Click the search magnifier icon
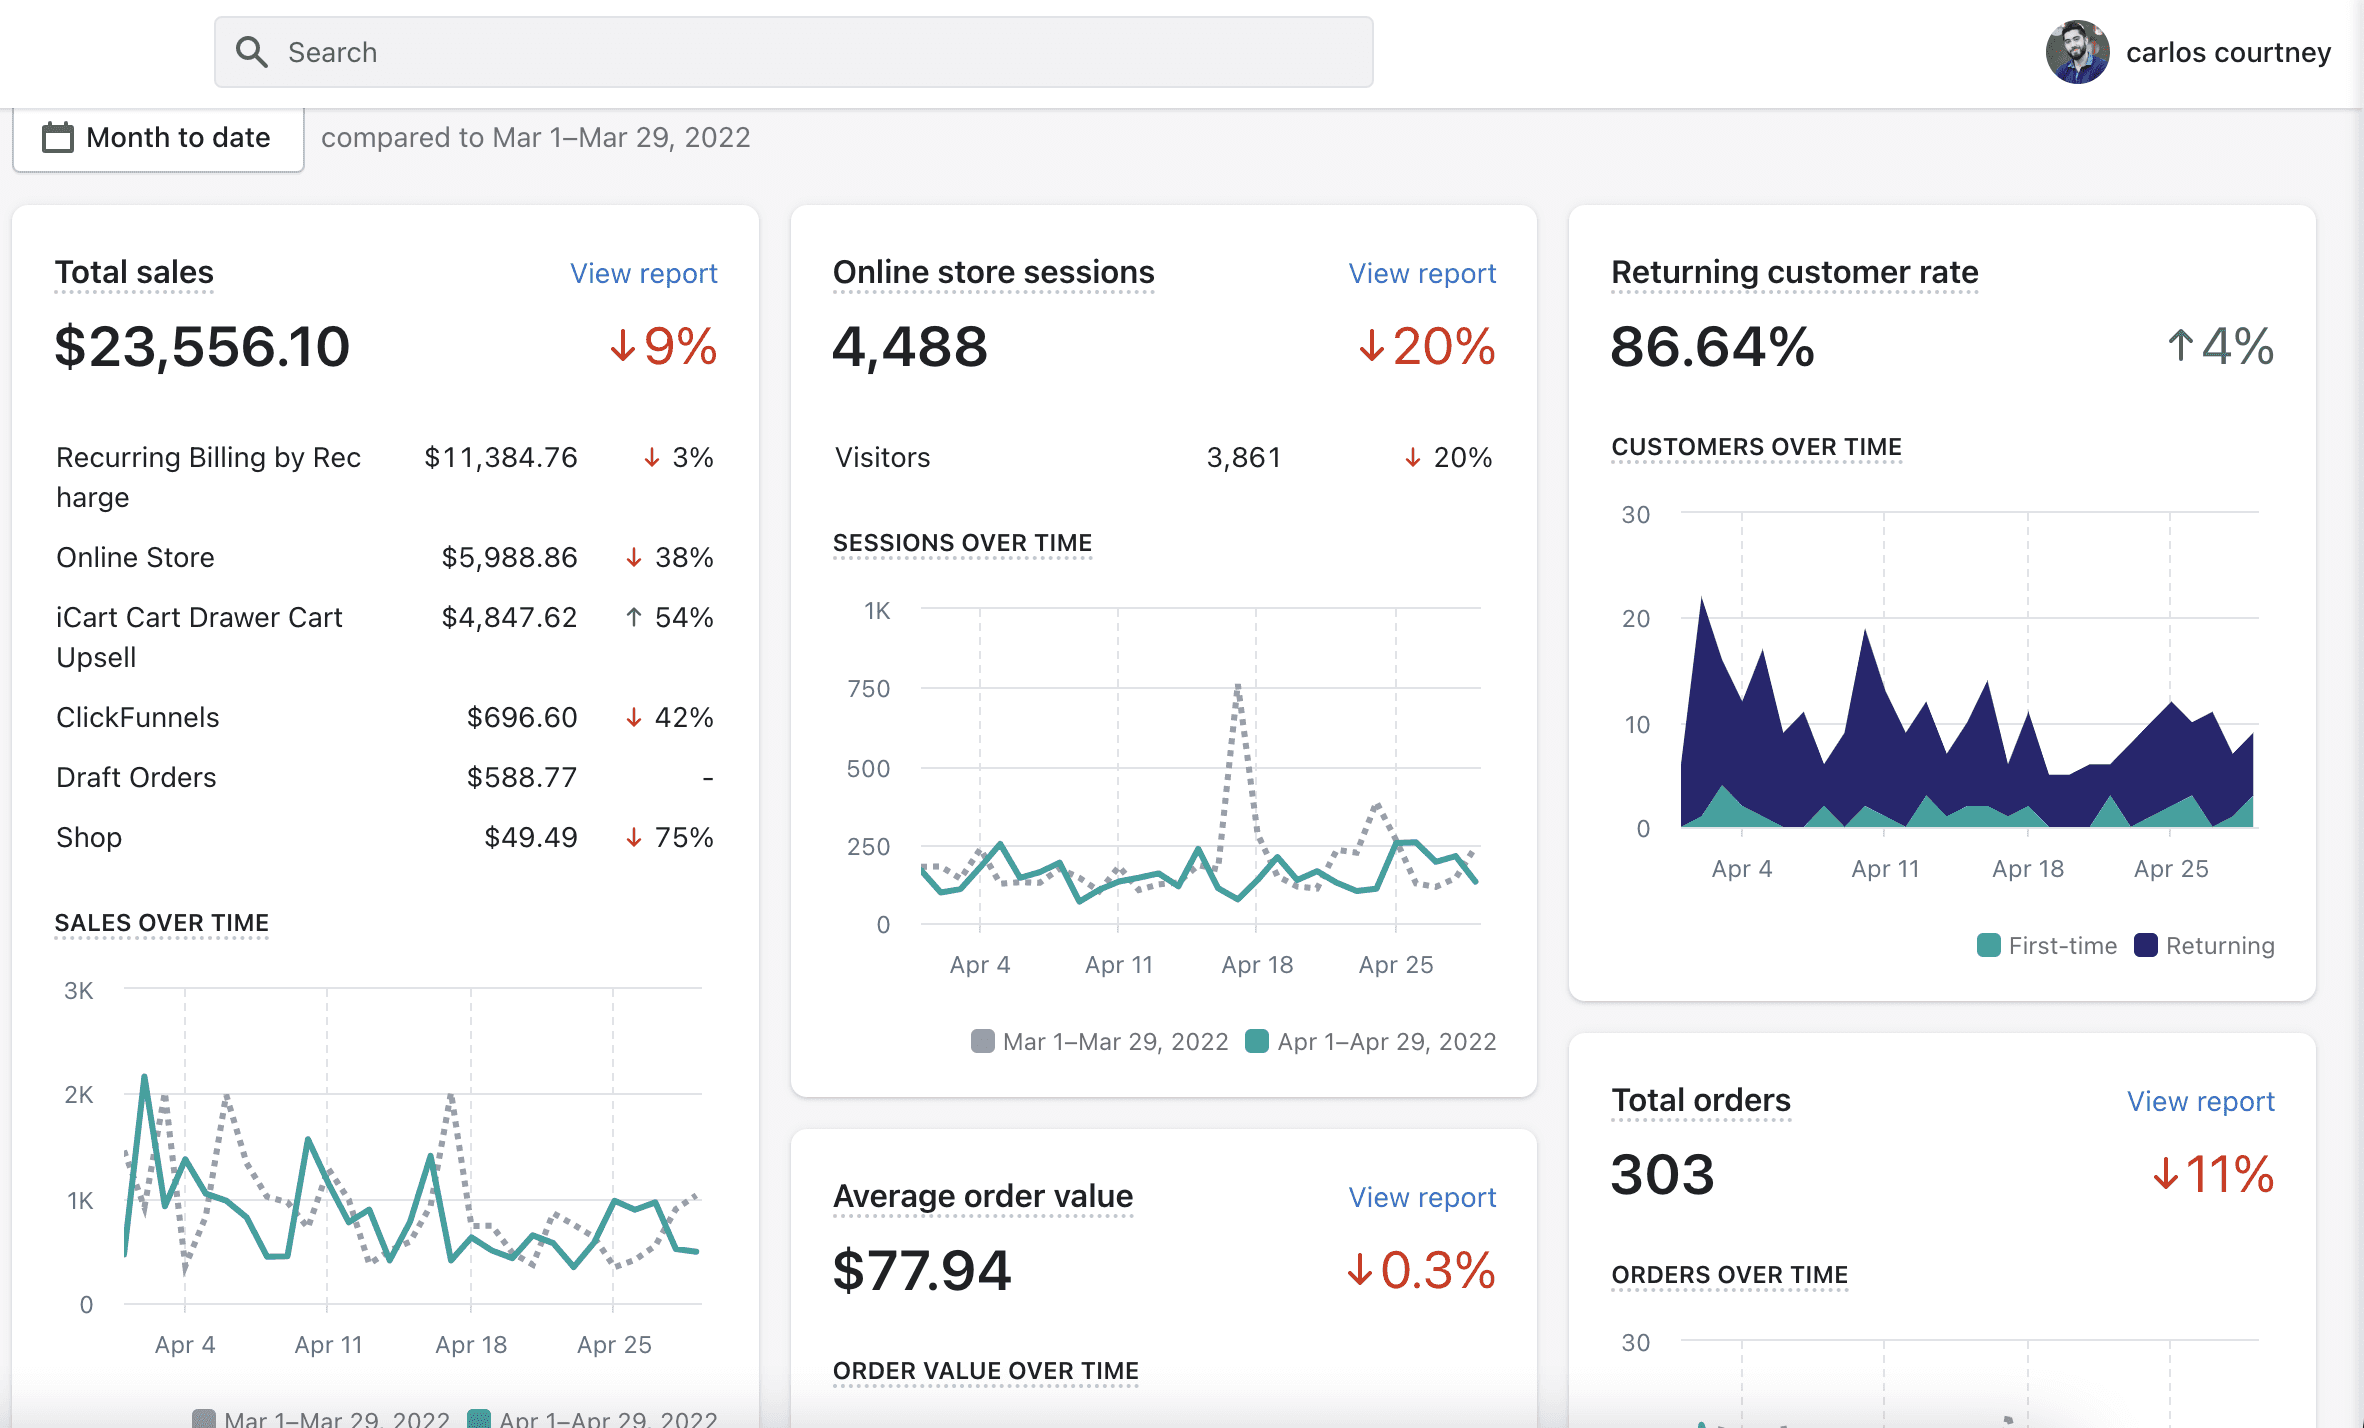Image resolution: width=2364 pixels, height=1428 pixels. coord(251,52)
